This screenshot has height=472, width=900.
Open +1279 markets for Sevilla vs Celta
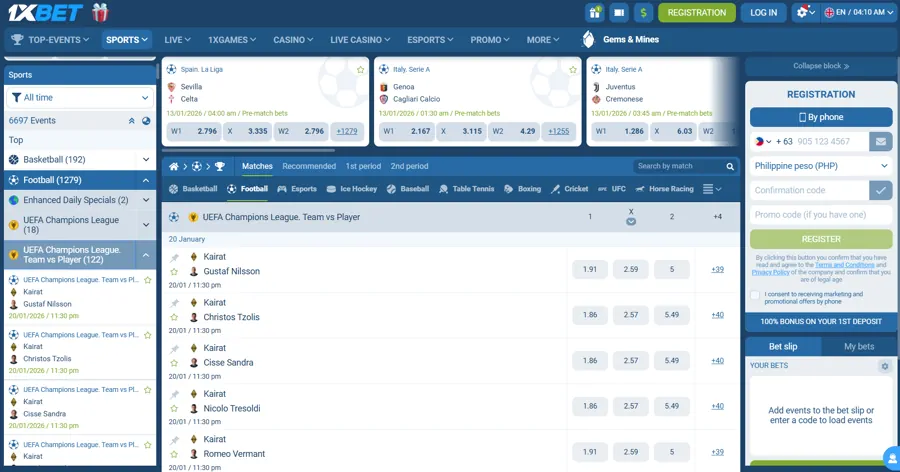click(x=347, y=131)
